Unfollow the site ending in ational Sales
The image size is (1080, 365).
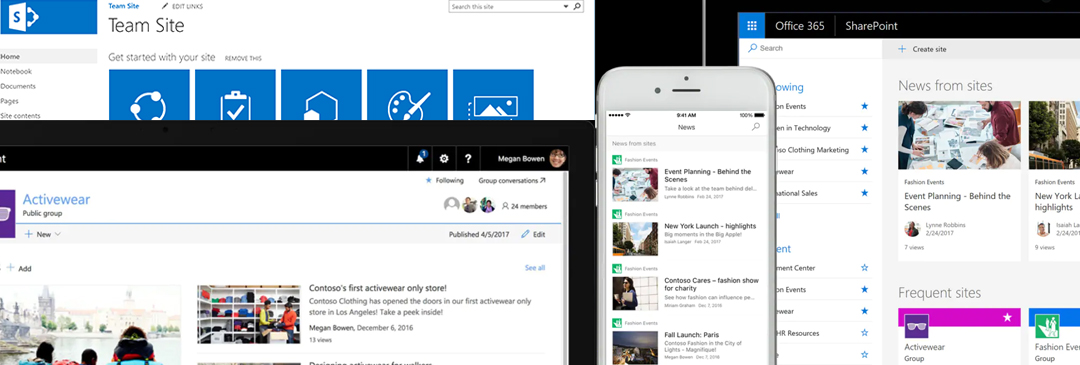click(x=864, y=193)
